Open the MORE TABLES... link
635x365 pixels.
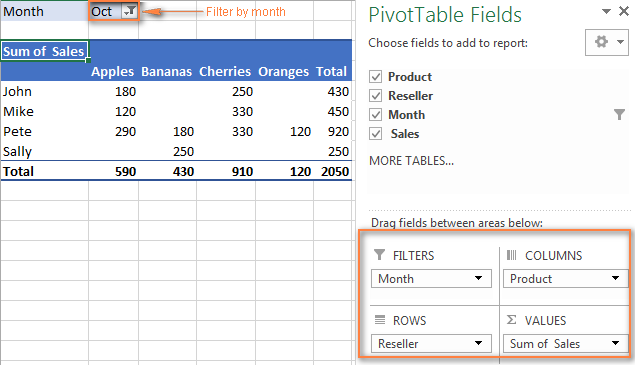click(x=411, y=161)
